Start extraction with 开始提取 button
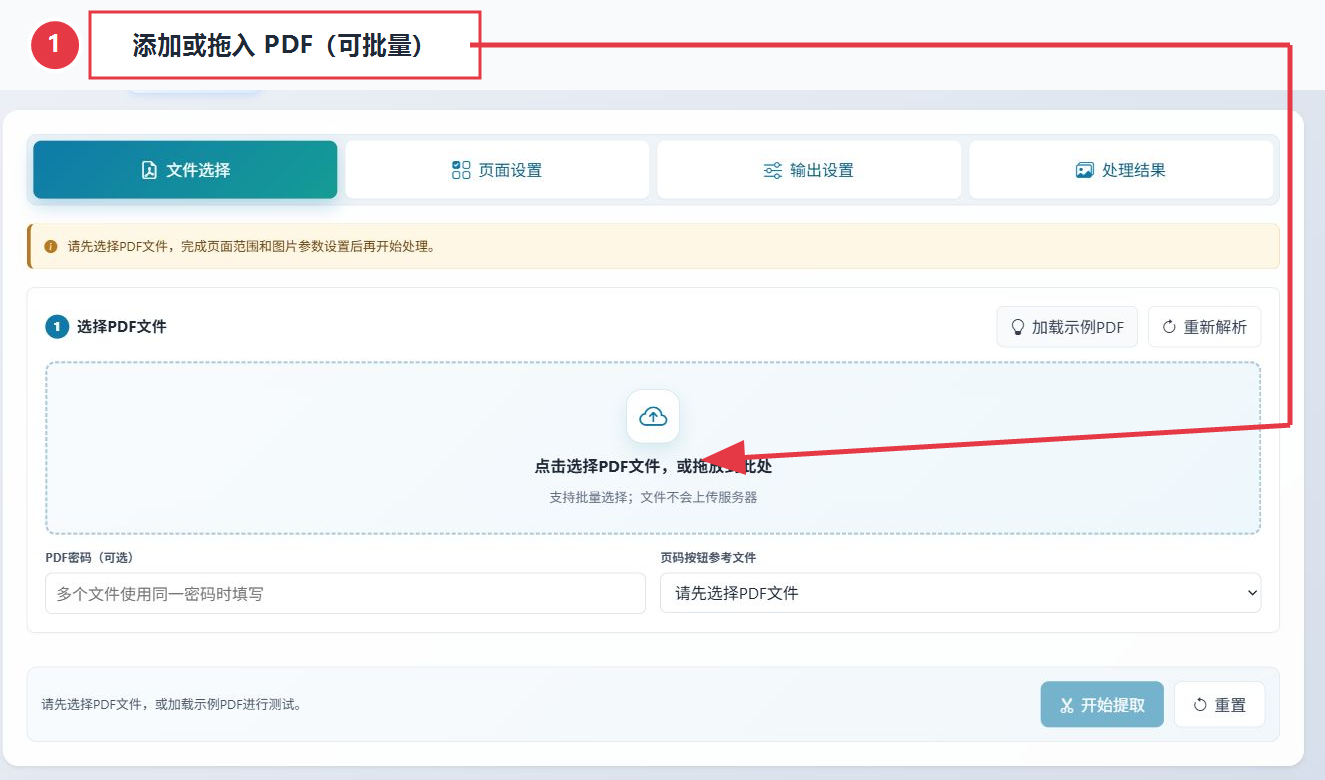Image resolution: width=1325 pixels, height=780 pixels. point(1102,705)
